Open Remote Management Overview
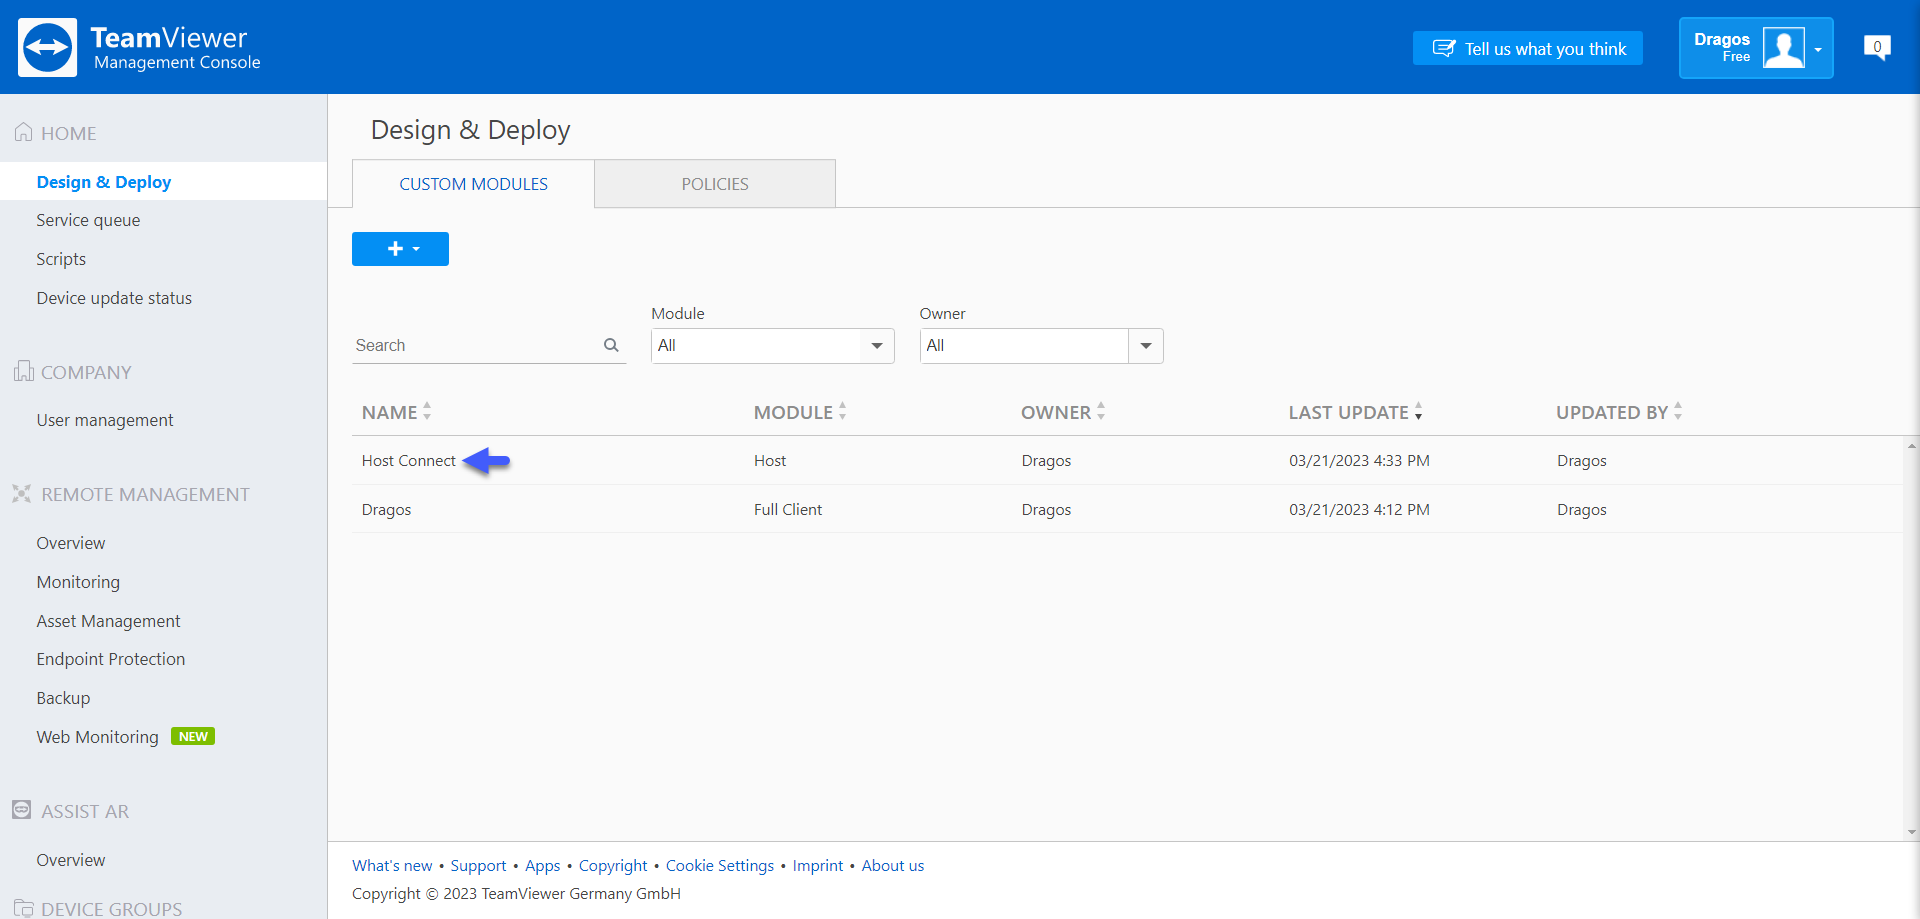The width and height of the screenshot is (1920, 919). point(71,543)
